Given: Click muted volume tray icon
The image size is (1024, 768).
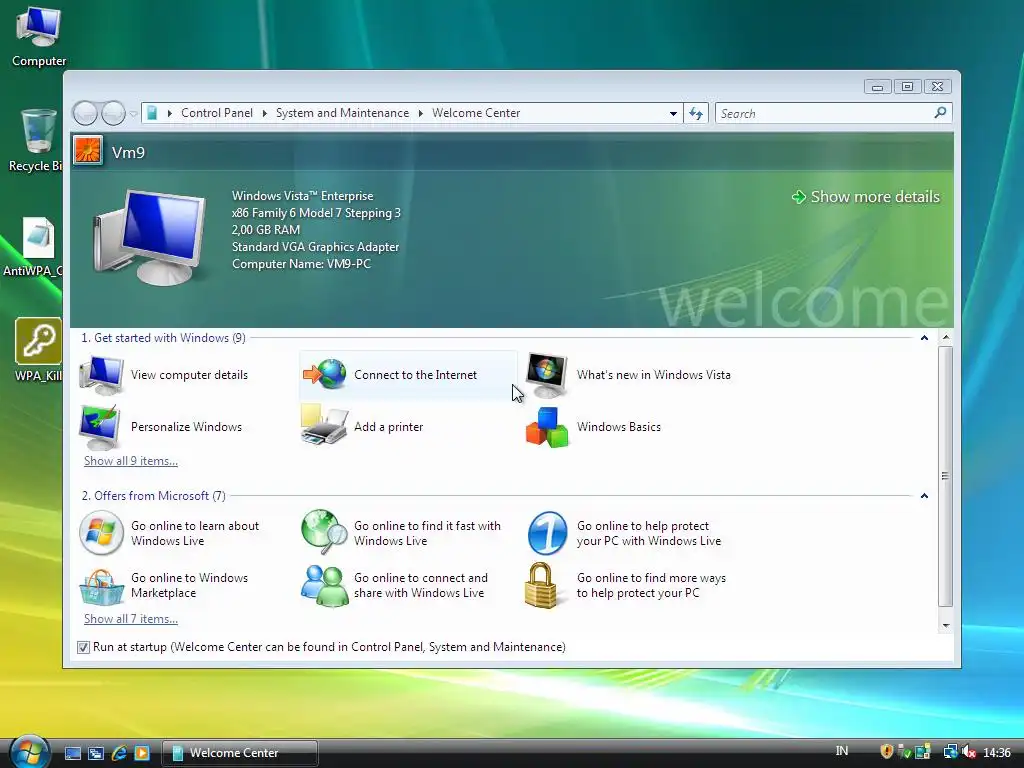Looking at the screenshot, I should click(969, 752).
